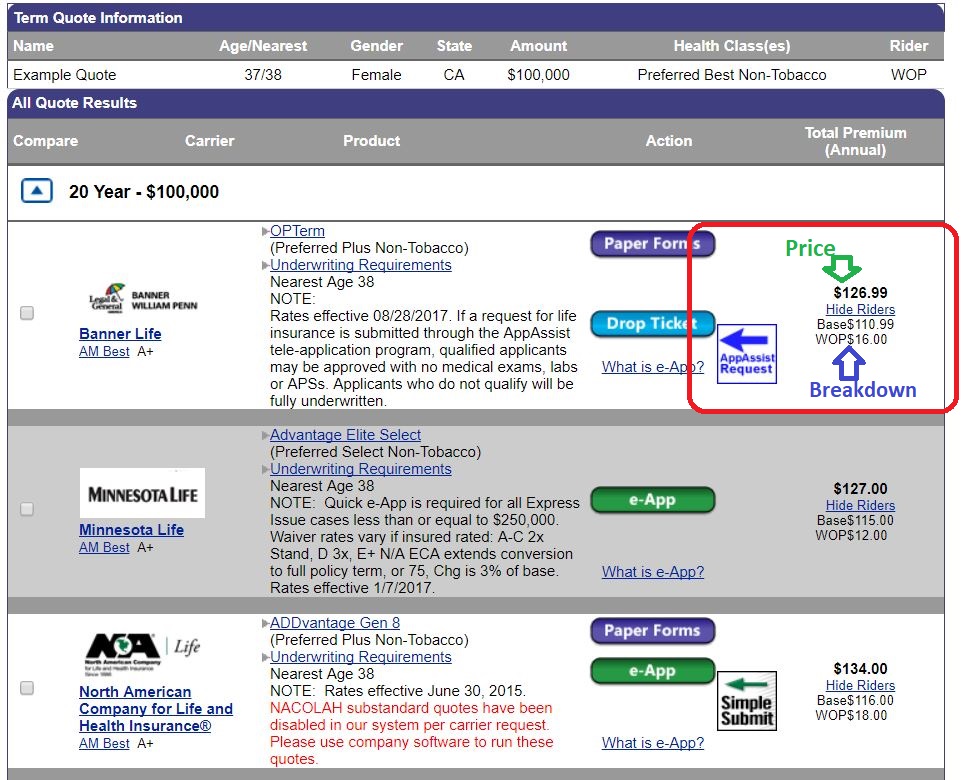Open North American Company for Life carrier link
This screenshot has height=780, width=963.
click(x=156, y=709)
